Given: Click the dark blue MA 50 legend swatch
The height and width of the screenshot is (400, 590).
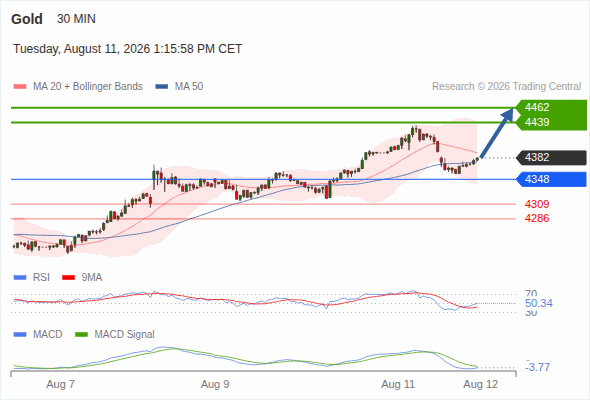Looking at the screenshot, I should (x=162, y=87).
